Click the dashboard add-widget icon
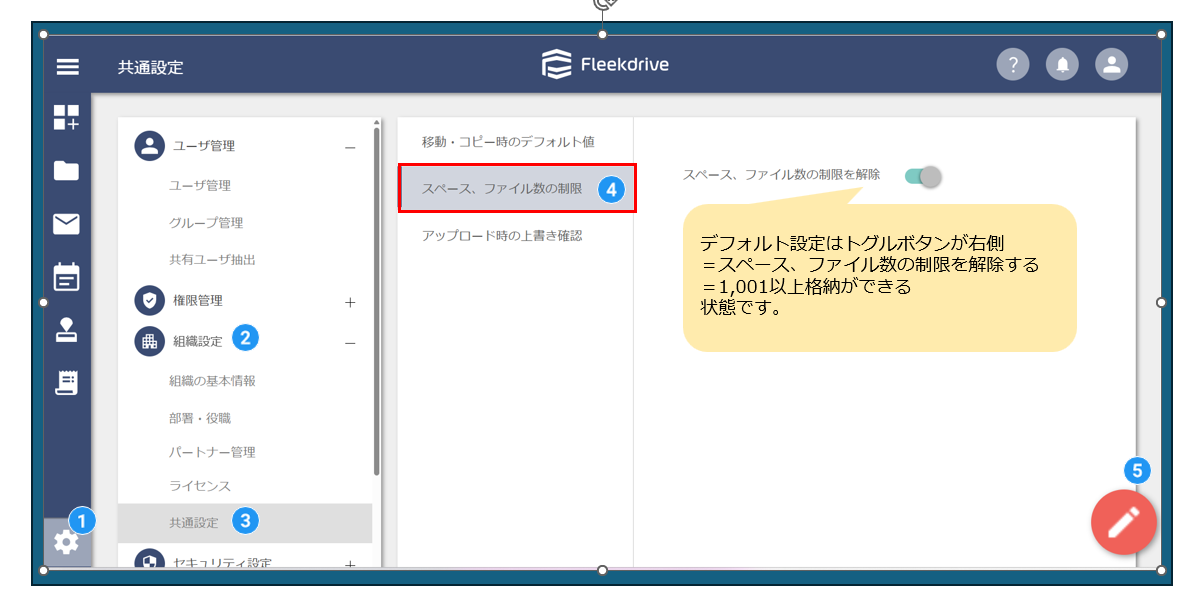The width and height of the screenshot is (1195, 612). pos(66,118)
